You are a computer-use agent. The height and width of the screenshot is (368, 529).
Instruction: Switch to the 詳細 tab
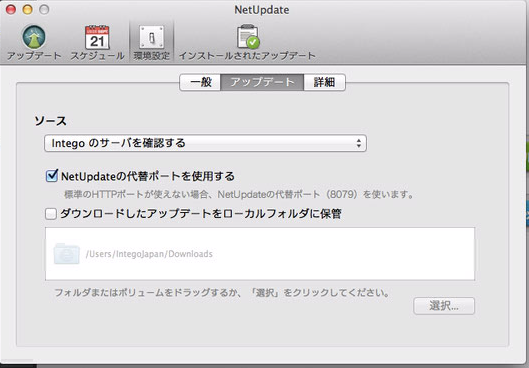[x=324, y=82]
